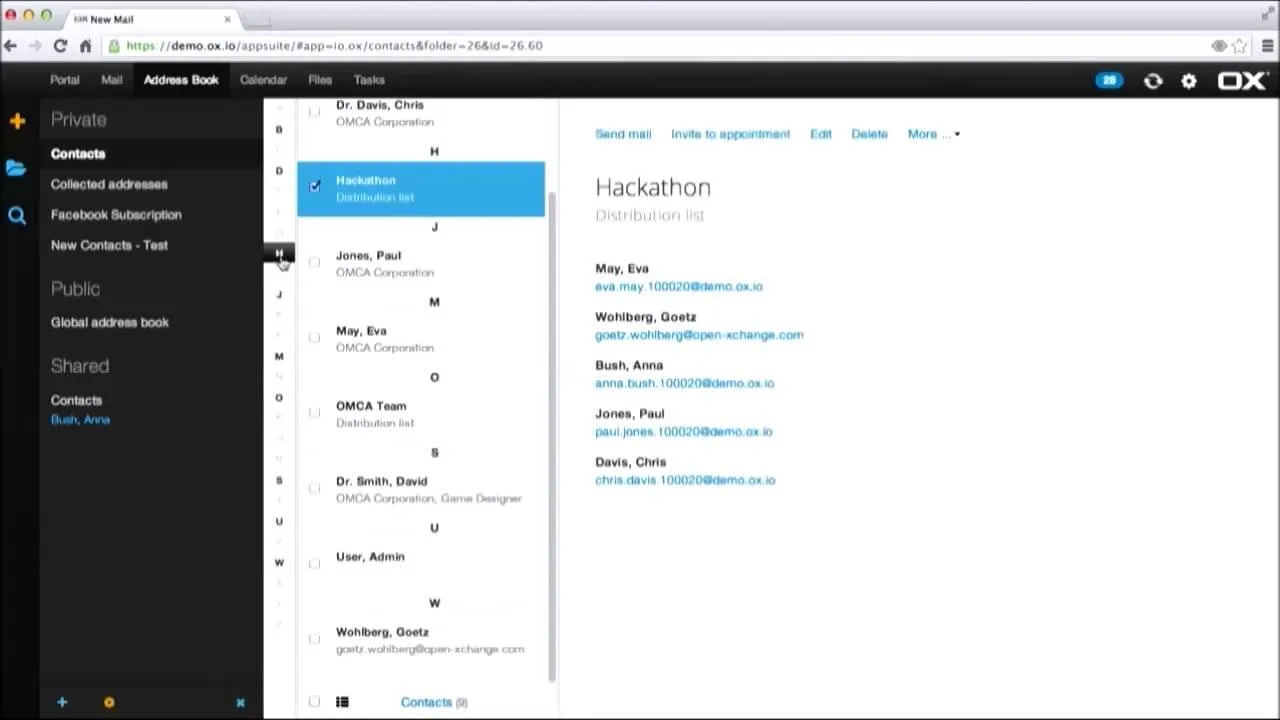Open the More... dropdown
Screen dimensions: 1280x720
(x=933, y=134)
